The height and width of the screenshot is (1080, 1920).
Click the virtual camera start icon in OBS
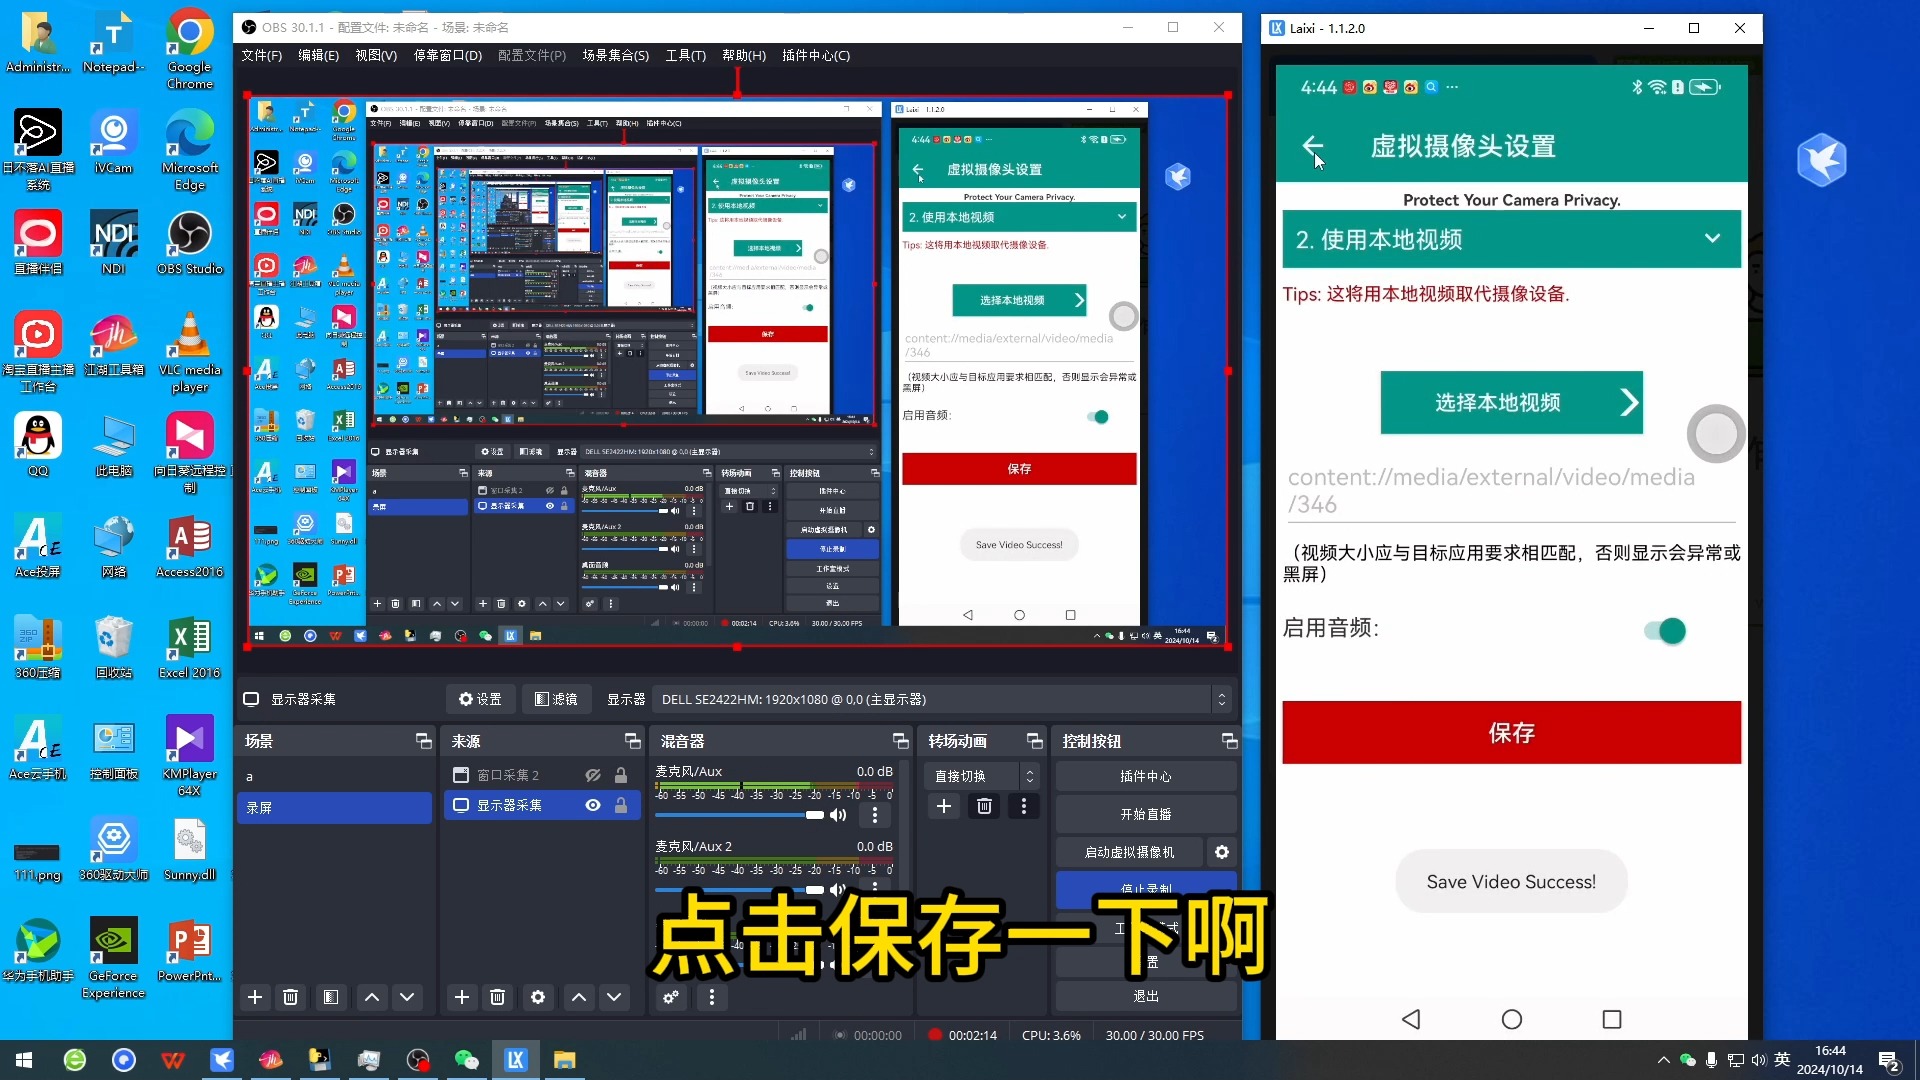tap(1130, 851)
